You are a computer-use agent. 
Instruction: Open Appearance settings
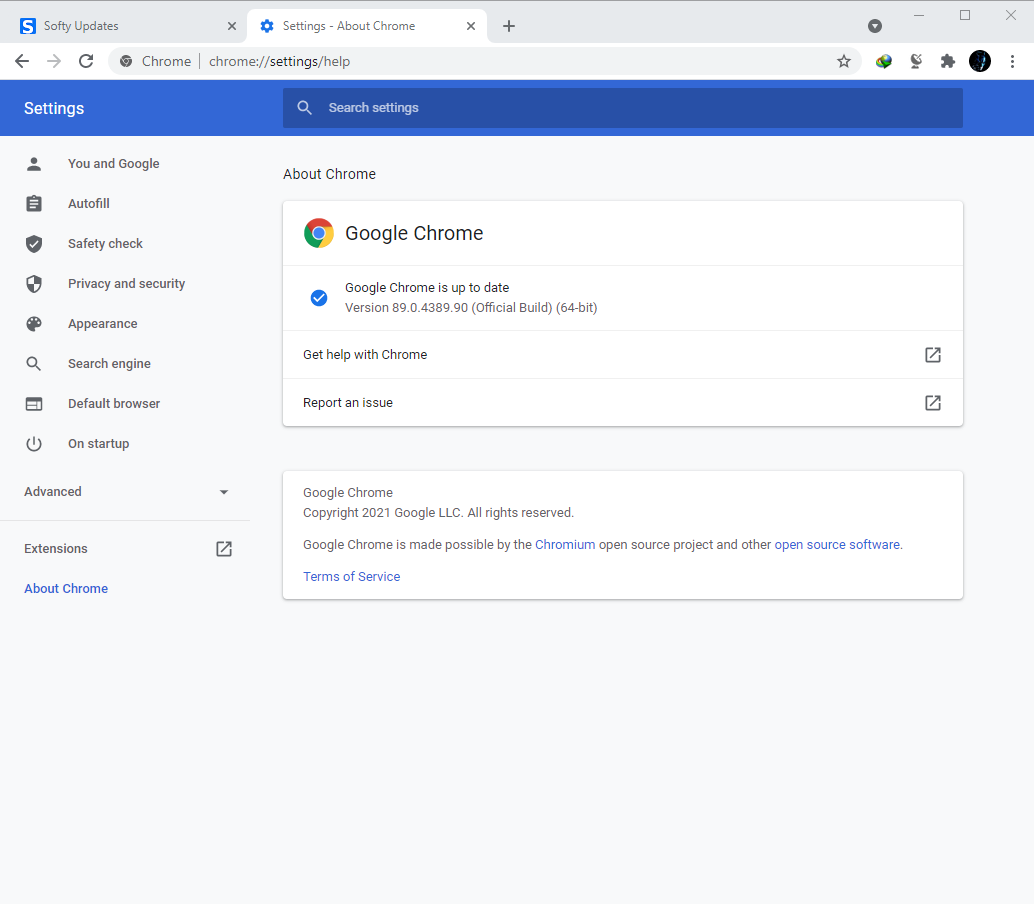tap(102, 324)
